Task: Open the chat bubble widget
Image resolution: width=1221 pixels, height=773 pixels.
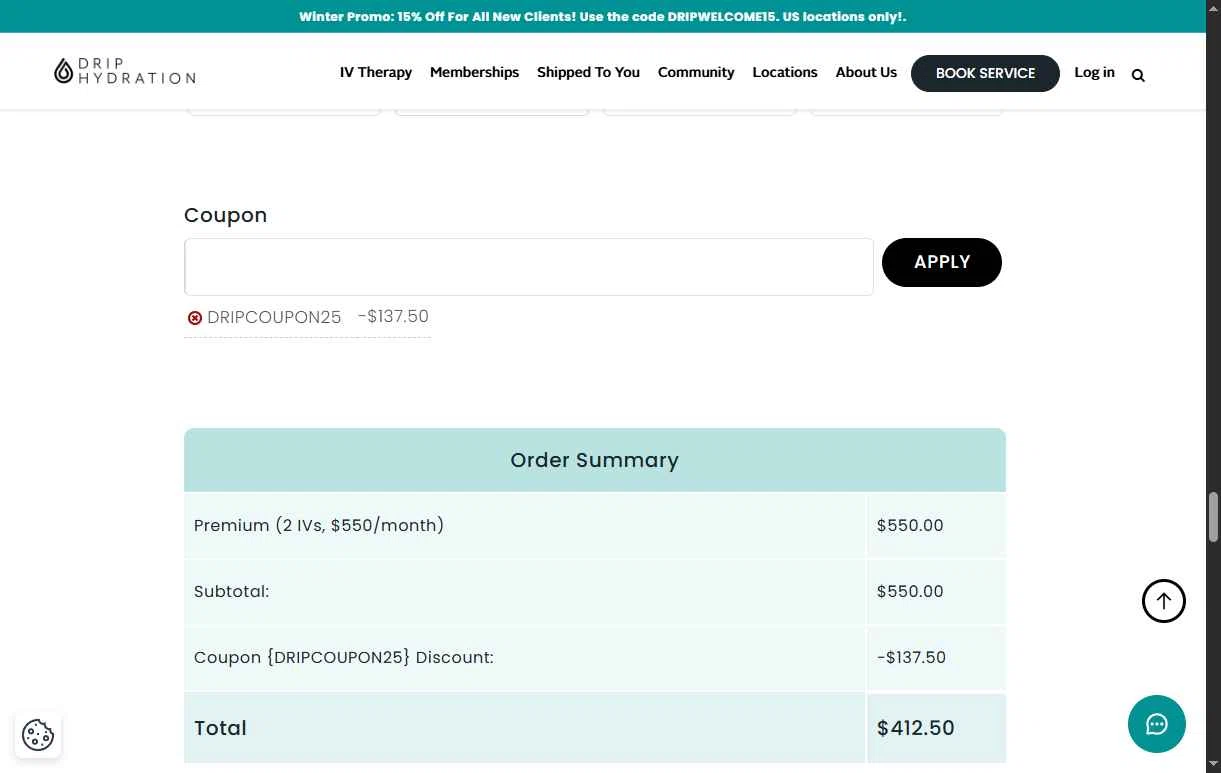Action: [1157, 724]
